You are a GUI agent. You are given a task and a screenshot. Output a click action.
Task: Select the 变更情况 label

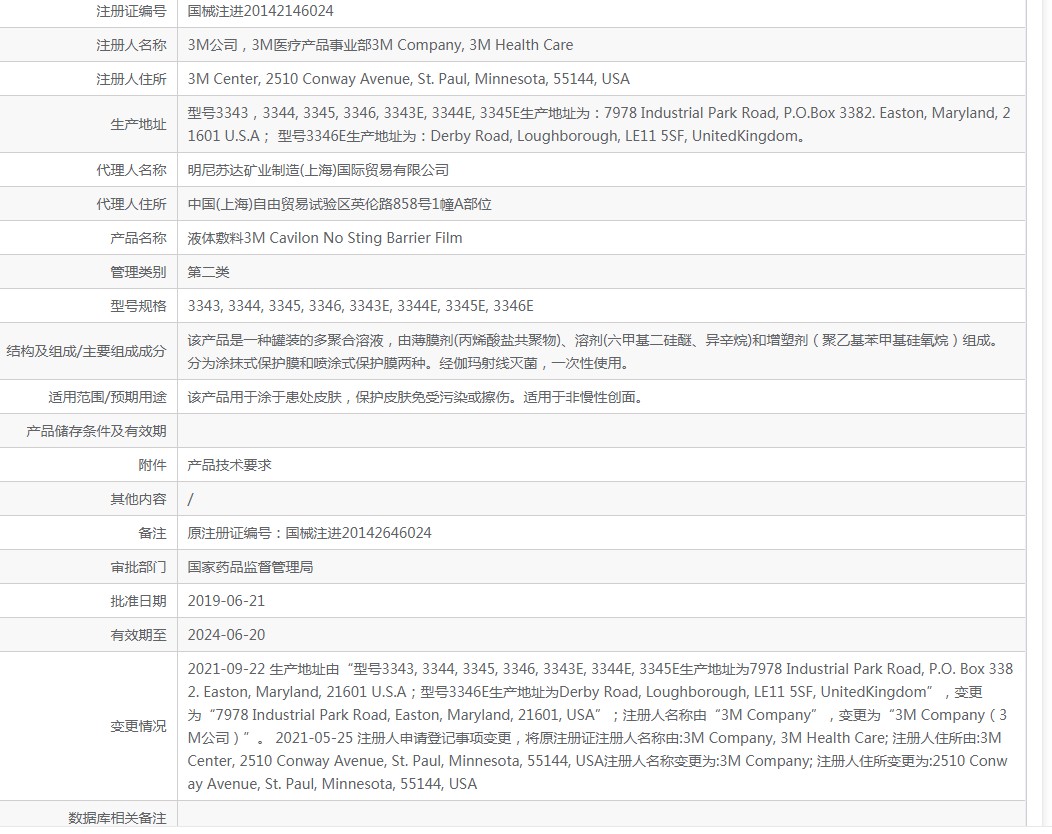click(x=138, y=727)
